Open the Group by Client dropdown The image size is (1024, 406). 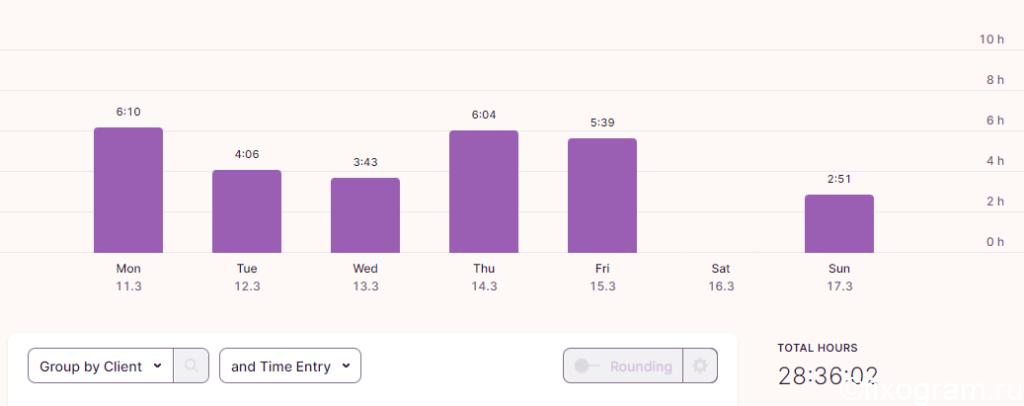[x=101, y=366]
